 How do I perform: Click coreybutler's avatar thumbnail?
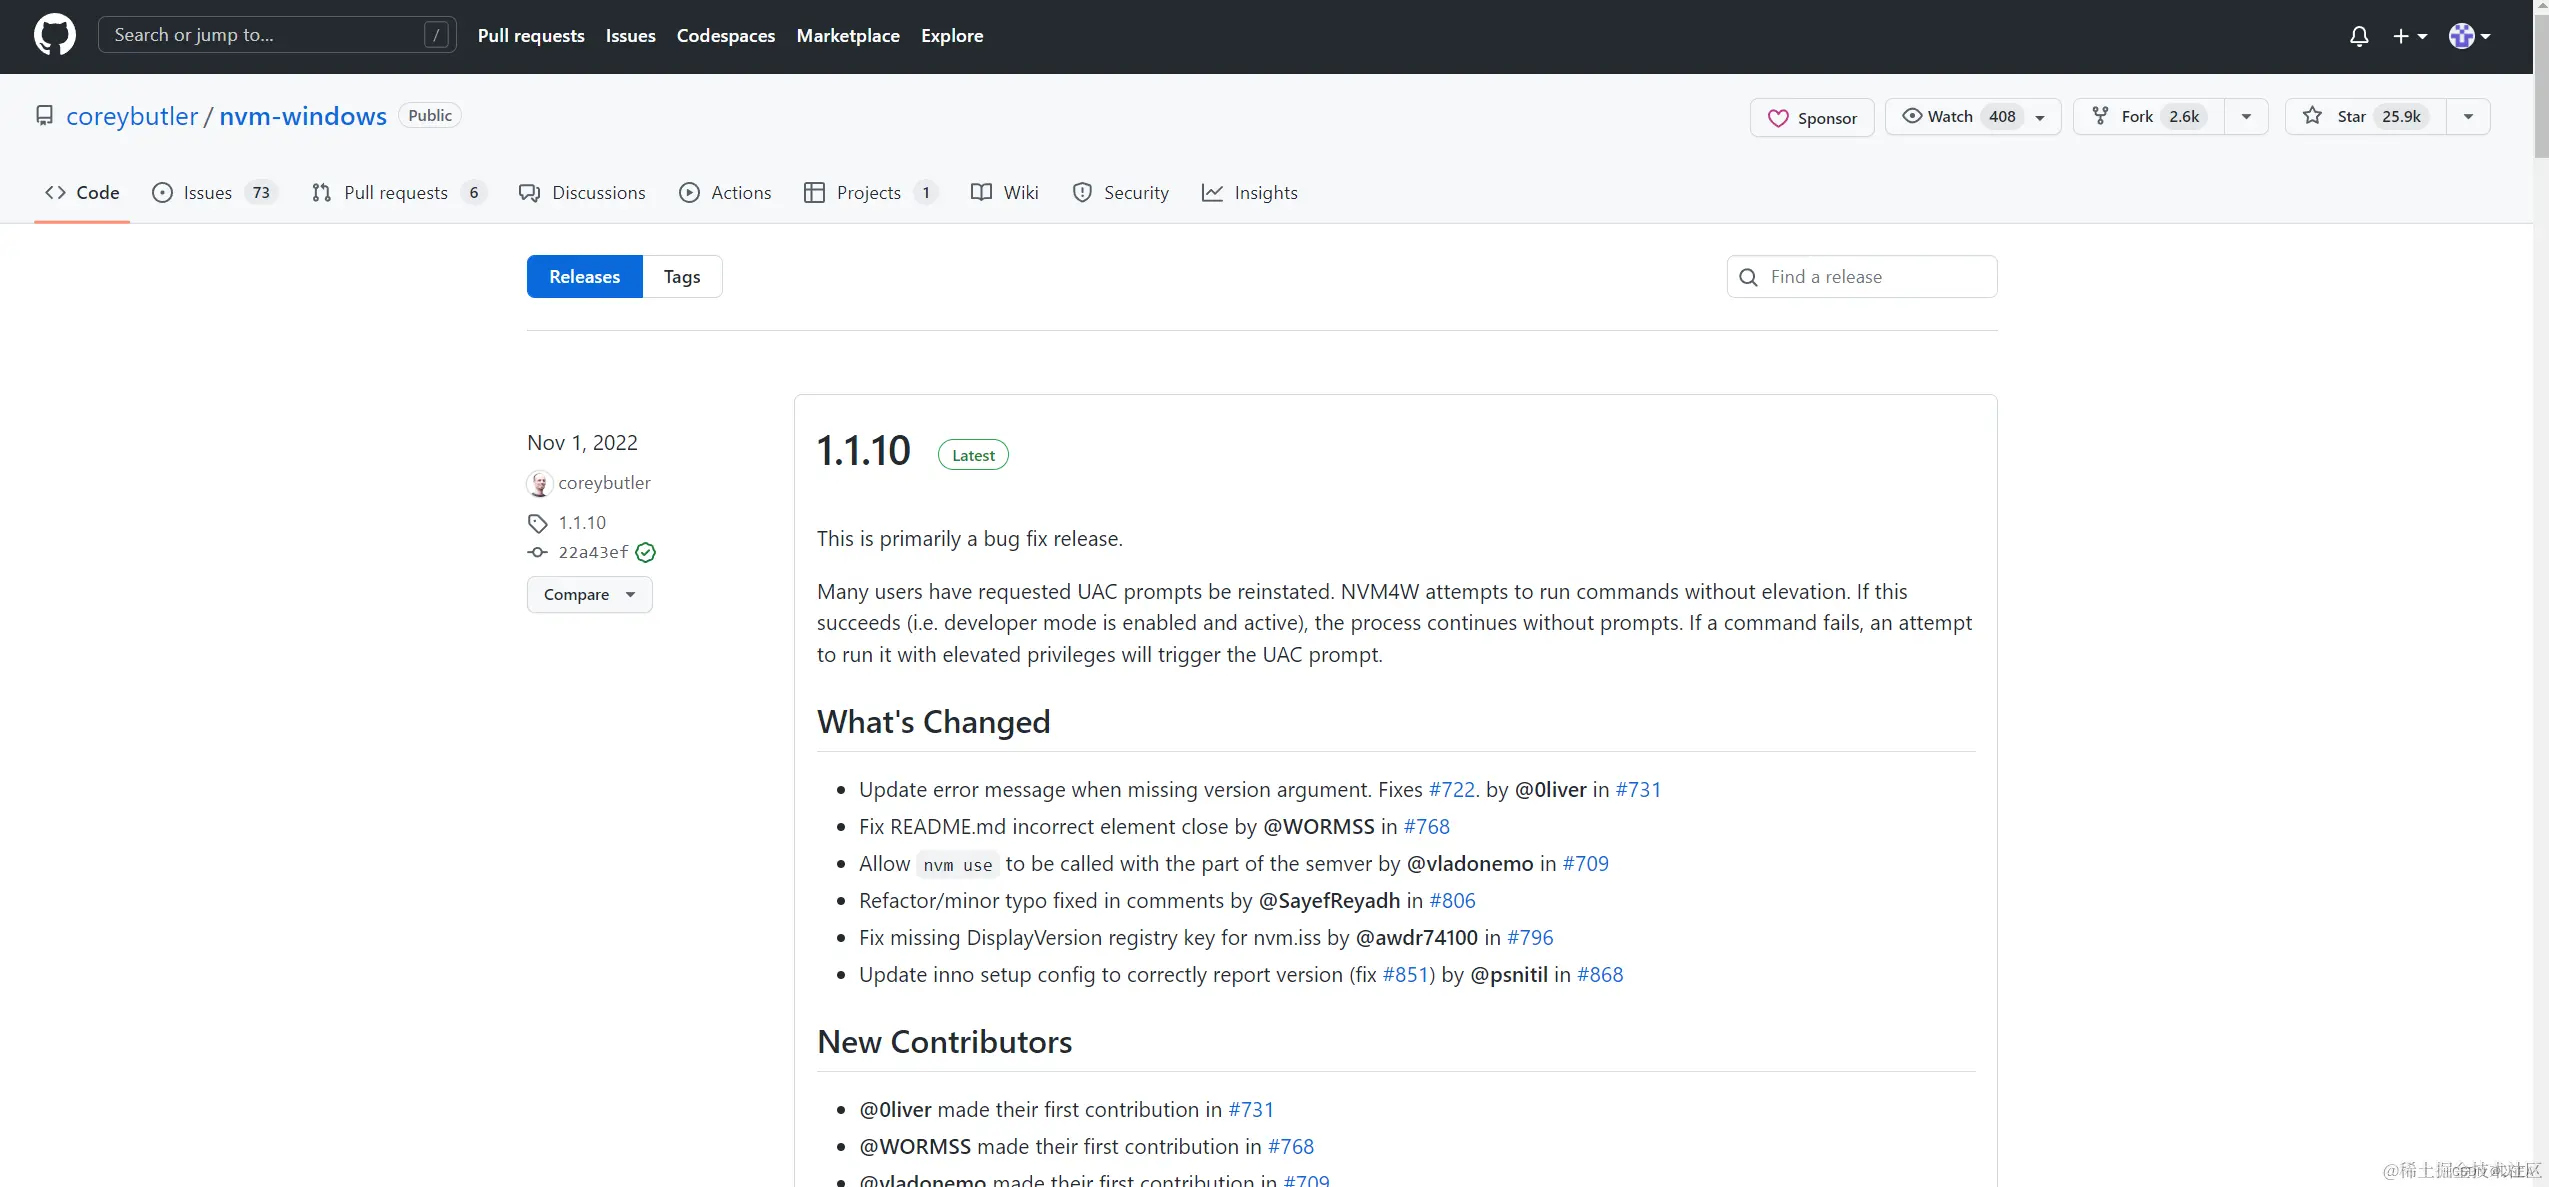540,484
